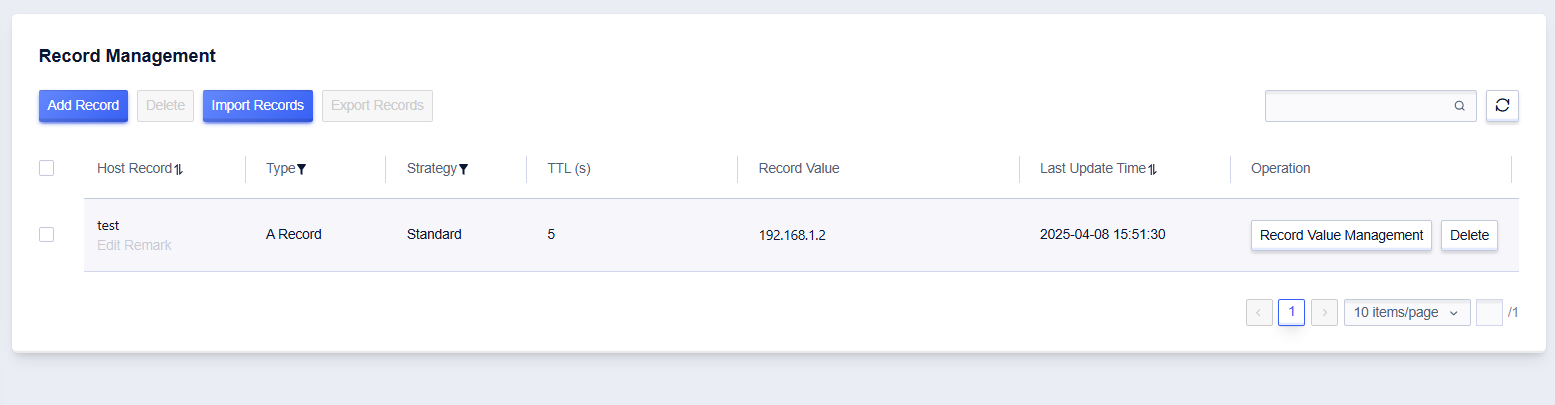Screen dimensions: 1555x405
Task: Click the refresh icon beside search box
Action: [x=1502, y=105]
